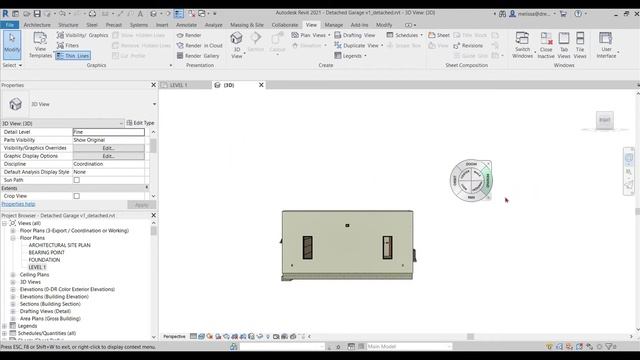The height and width of the screenshot is (360, 640).
Task: Click user account sign-in button
Action: [530, 13]
